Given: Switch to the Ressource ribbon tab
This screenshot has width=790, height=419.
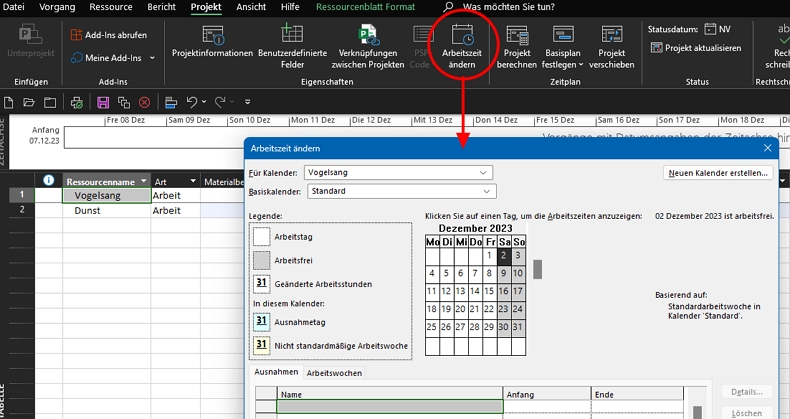Looking at the screenshot, I should [111, 7].
